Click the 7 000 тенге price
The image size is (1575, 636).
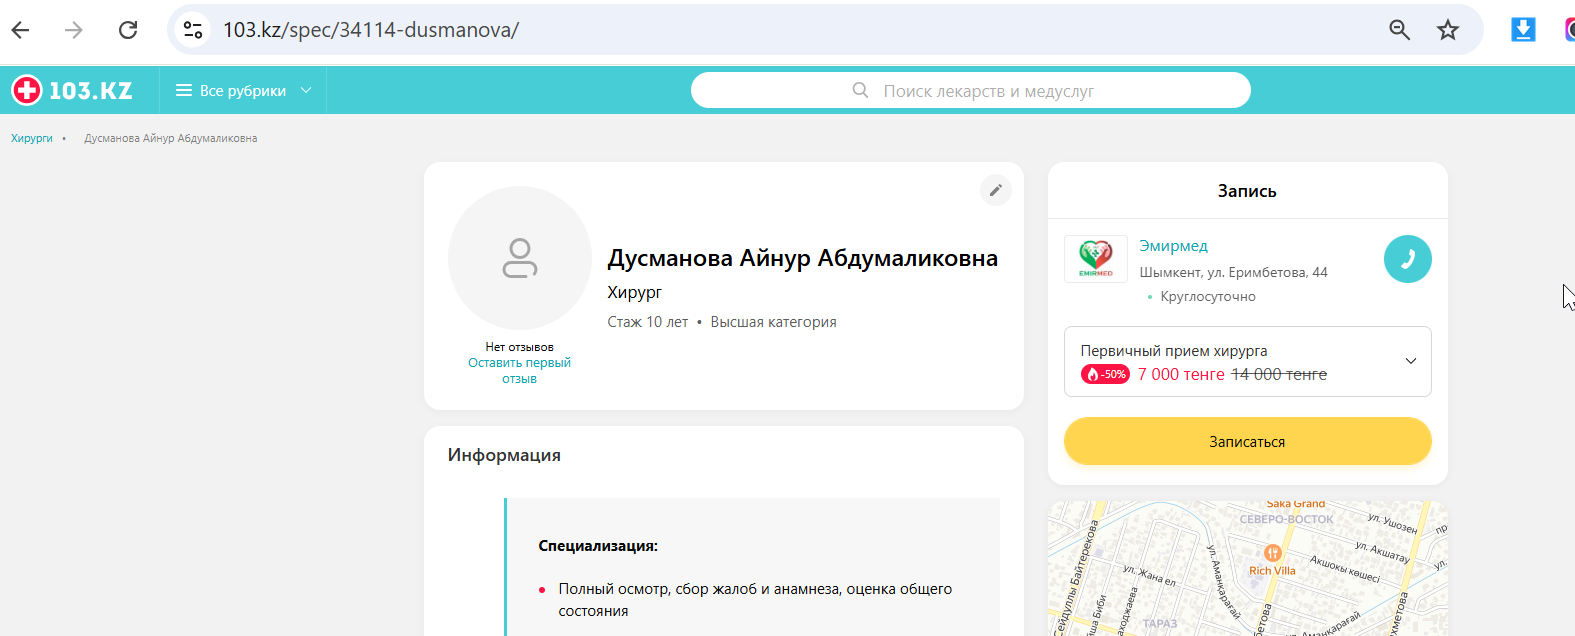1181,374
